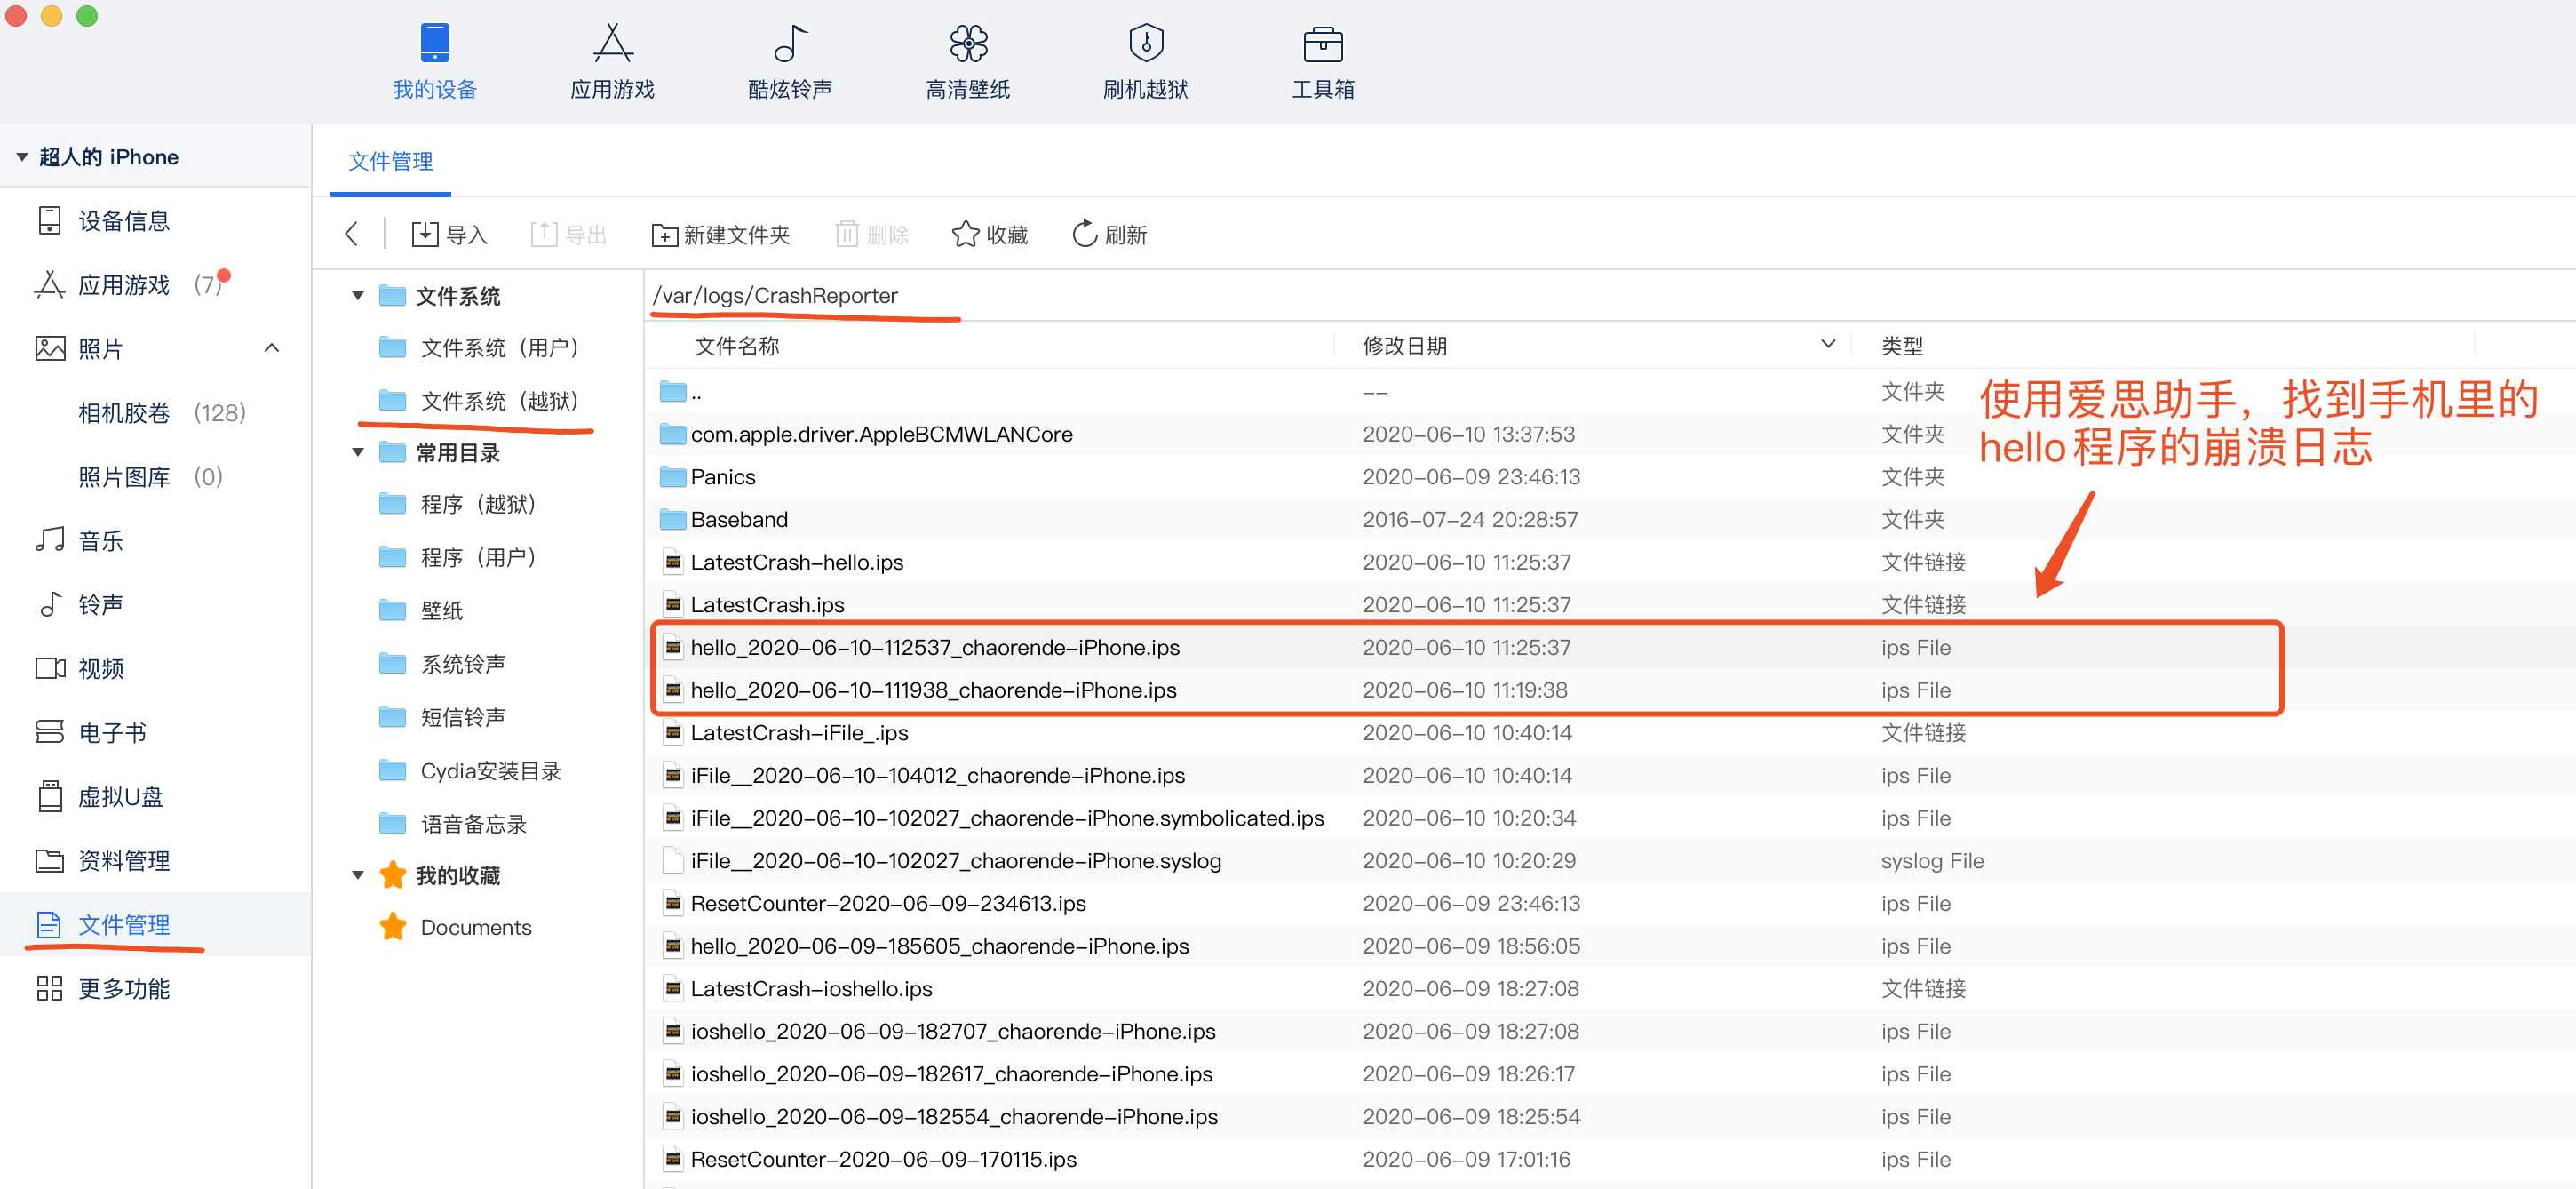Click path field /var/logs/CrashReporter
Image resolution: width=2576 pixels, height=1189 pixels.
pos(1610,296)
